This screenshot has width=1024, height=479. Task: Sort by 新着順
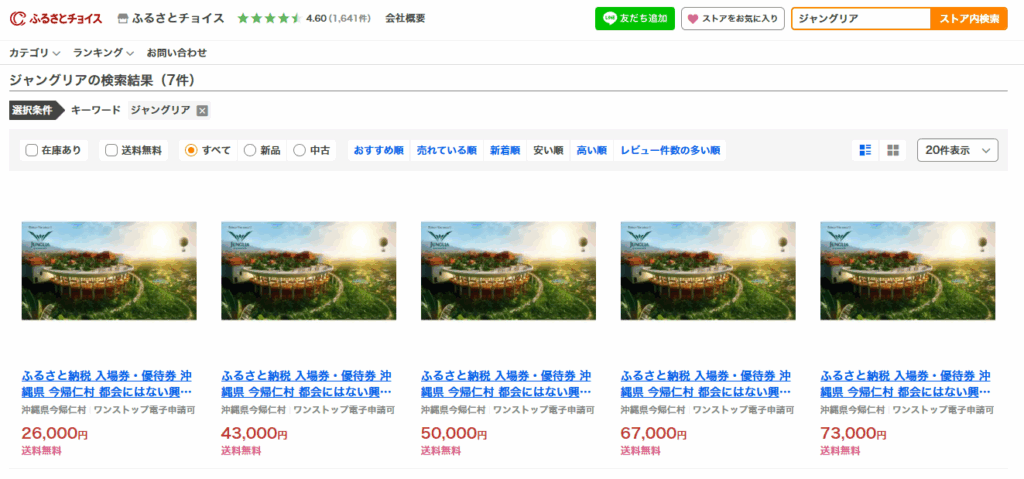point(505,150)
